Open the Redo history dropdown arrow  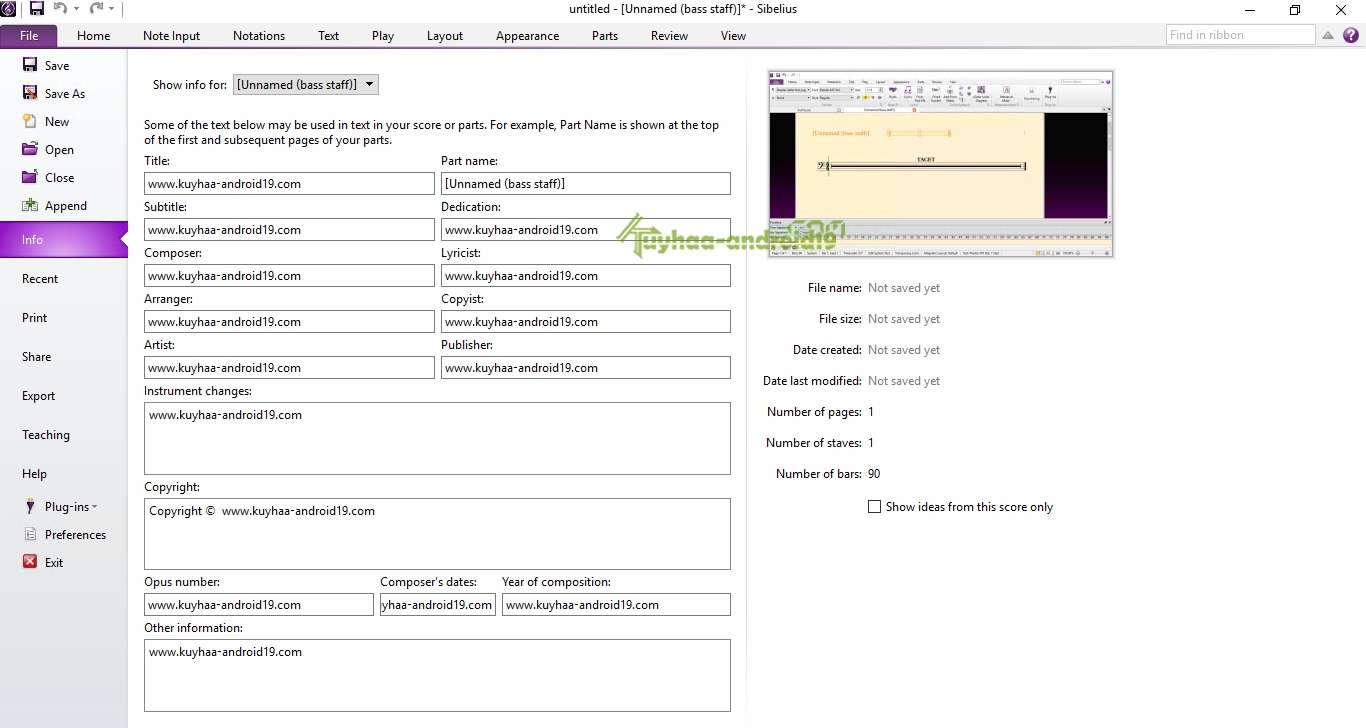coord(111,9)
